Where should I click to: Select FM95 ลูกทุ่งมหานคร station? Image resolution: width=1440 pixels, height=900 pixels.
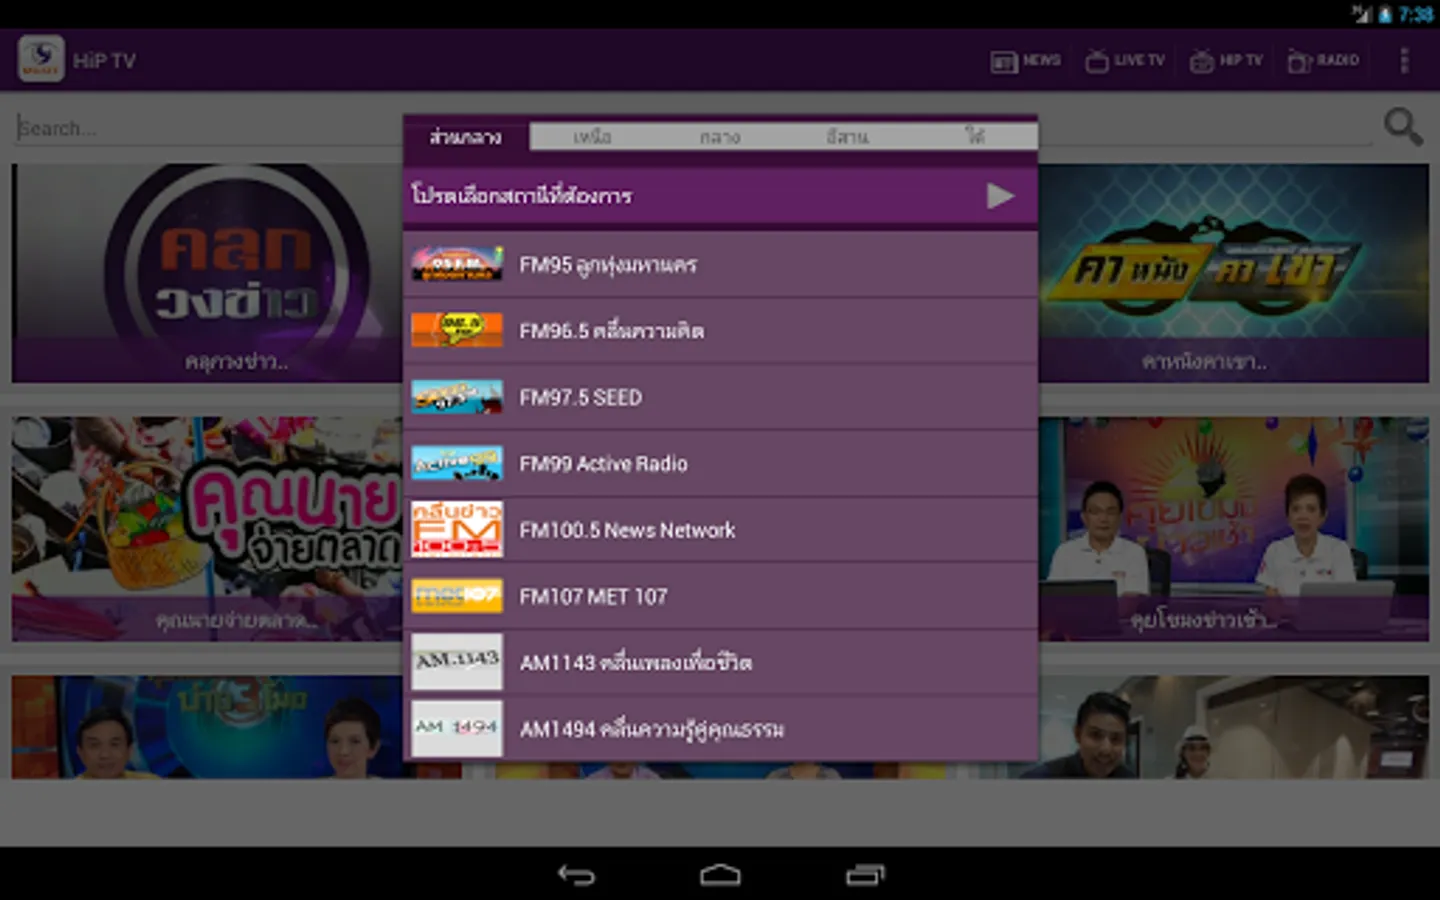click(x=720, y=265)
